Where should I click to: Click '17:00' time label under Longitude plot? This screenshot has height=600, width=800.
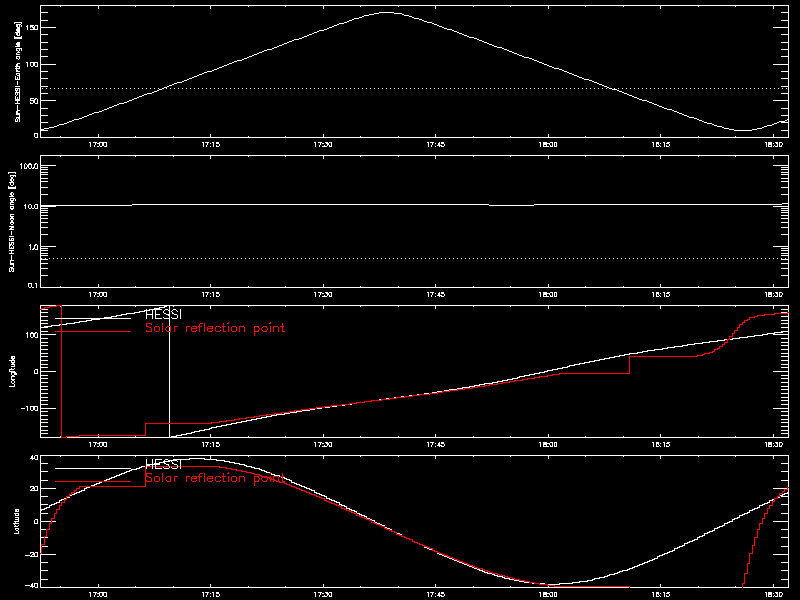pyautogui.click(x=97, y=444)
